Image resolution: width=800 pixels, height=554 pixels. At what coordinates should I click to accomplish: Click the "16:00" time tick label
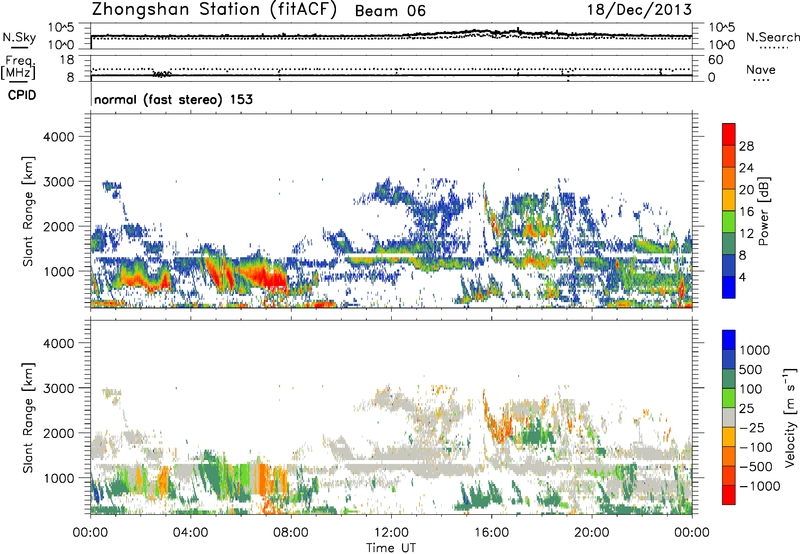pyautogui.click(x=491, y=533)
